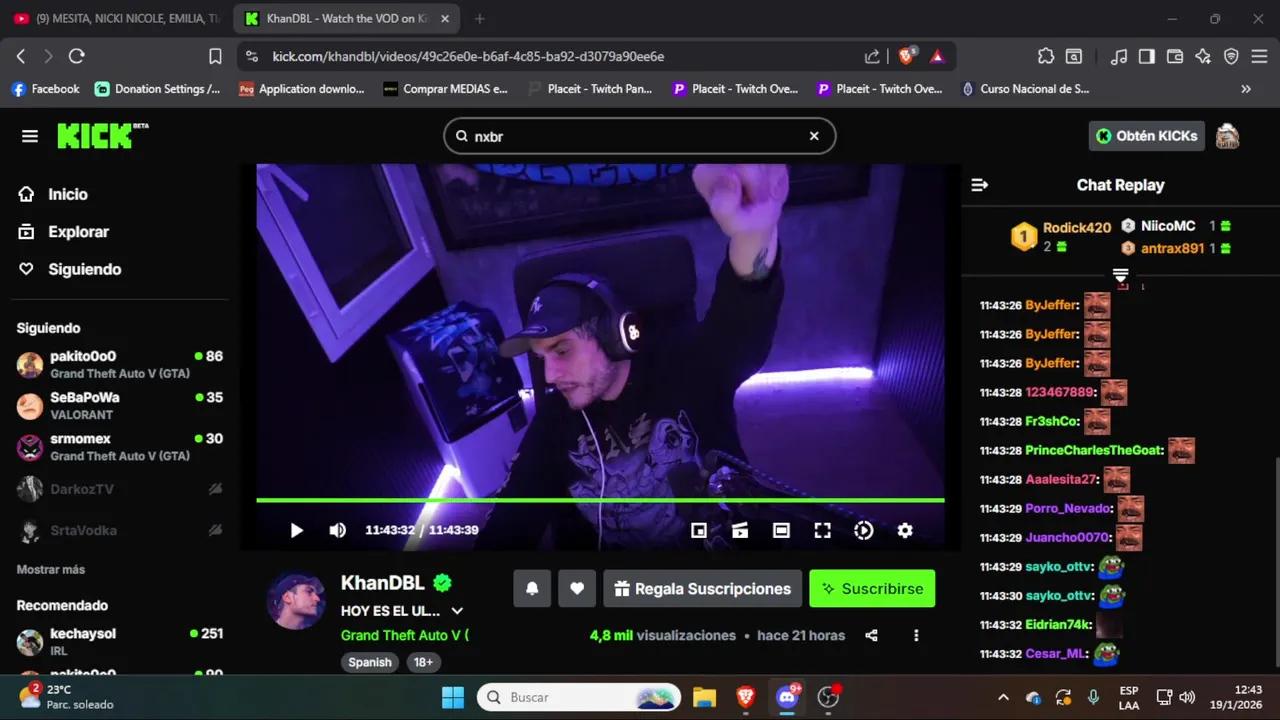
Task: Click KhanDBL channel name
Action: click(x=383, y=583)
